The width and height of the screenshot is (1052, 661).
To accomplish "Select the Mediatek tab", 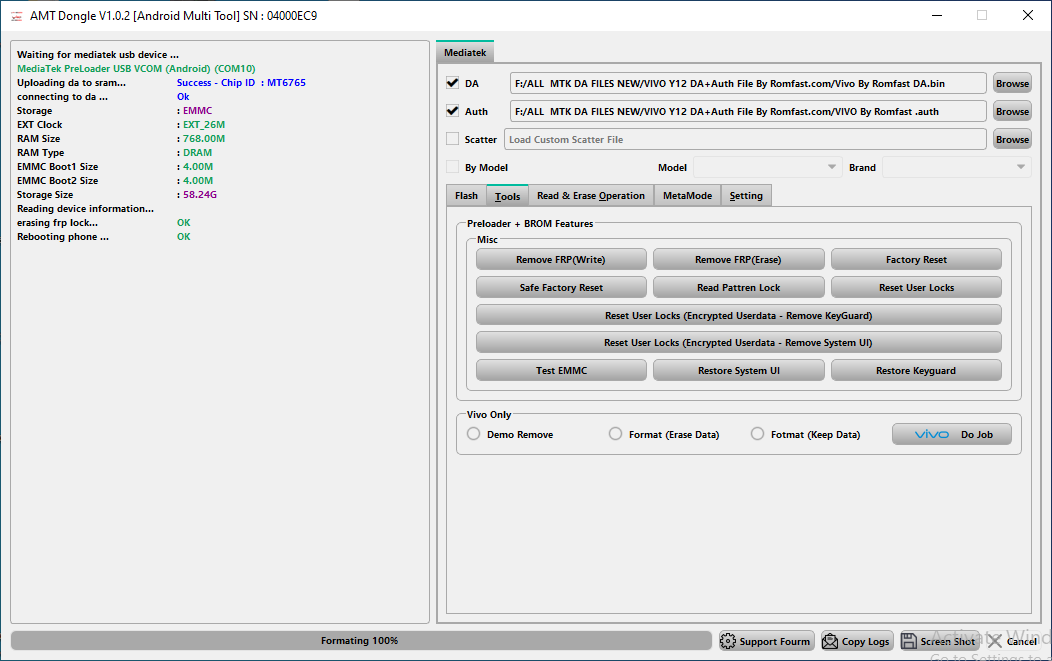I will [x=465, y=52].
